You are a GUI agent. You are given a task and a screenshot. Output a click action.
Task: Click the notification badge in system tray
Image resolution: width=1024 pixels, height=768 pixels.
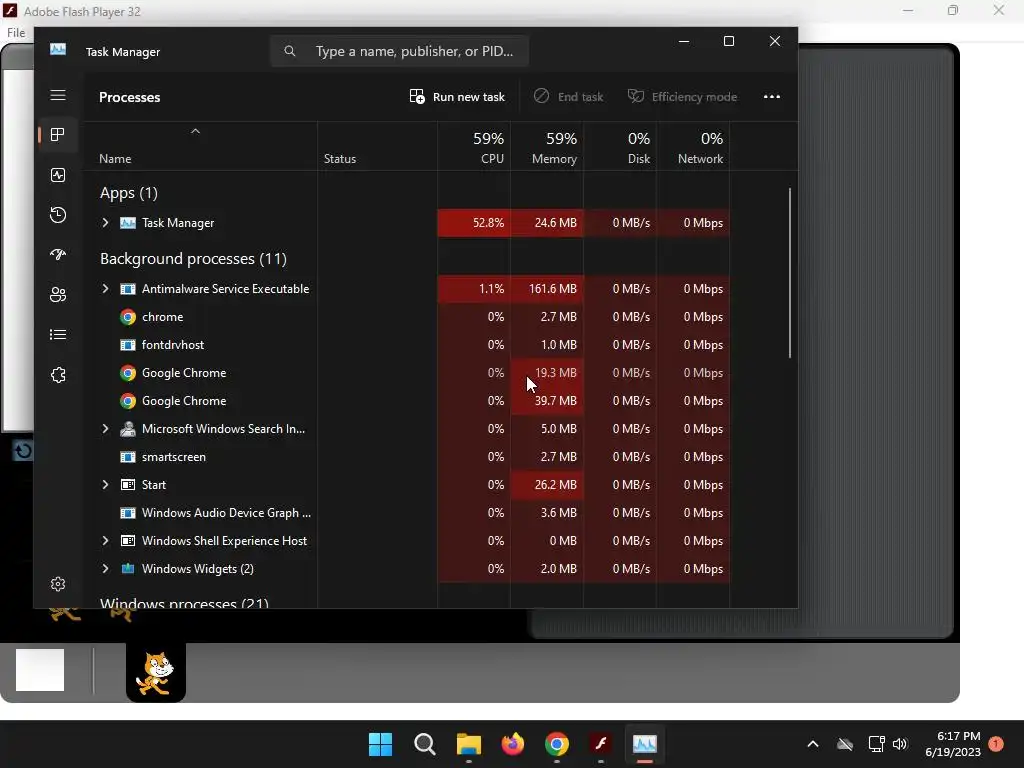[x=996, y=744]
